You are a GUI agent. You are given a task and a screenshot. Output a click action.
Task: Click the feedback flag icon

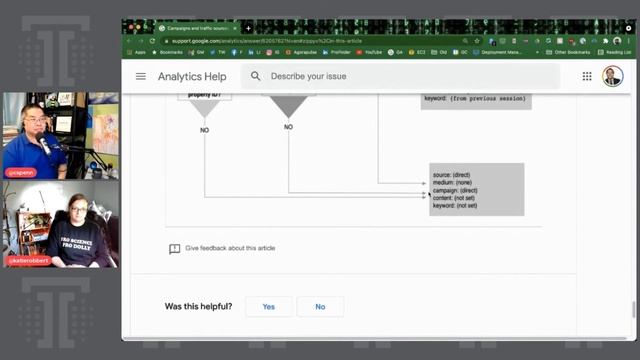174,249
